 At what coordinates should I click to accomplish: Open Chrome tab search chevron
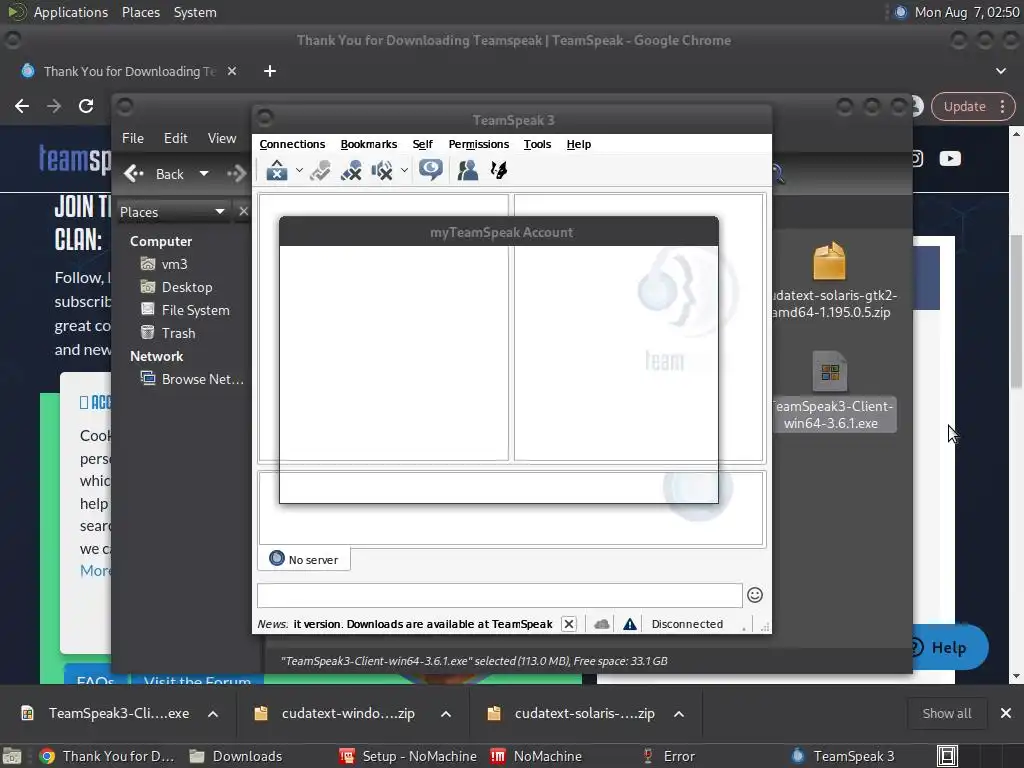tap(1000, 71)
